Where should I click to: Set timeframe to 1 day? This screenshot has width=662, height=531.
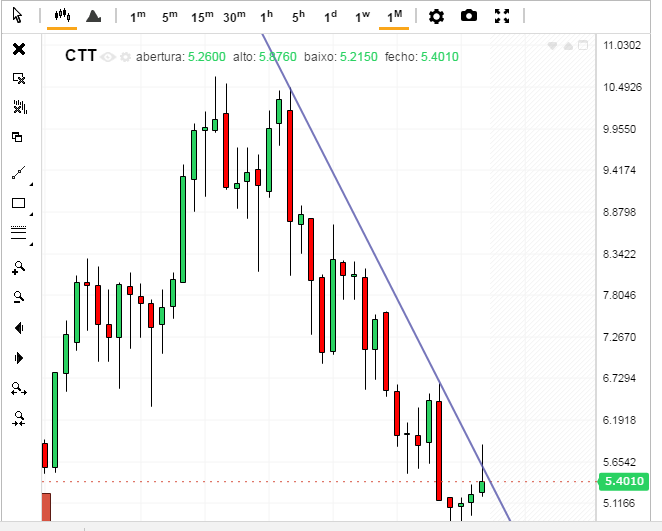click(x=331, y=16)
